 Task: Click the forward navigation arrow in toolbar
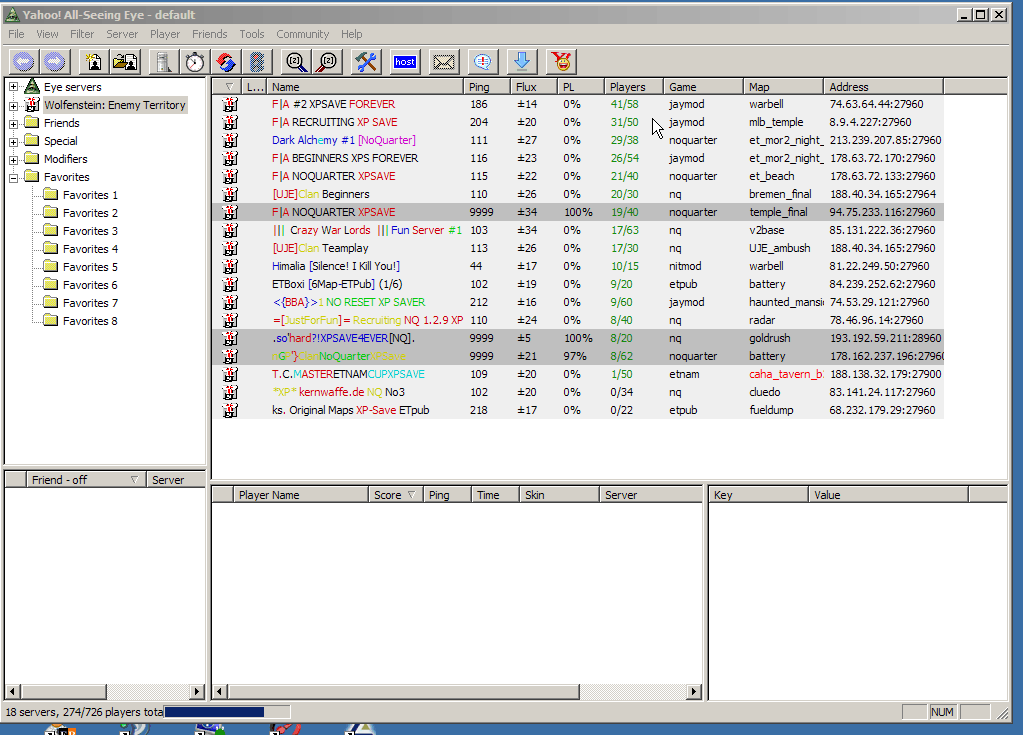(x=55, y=62)
